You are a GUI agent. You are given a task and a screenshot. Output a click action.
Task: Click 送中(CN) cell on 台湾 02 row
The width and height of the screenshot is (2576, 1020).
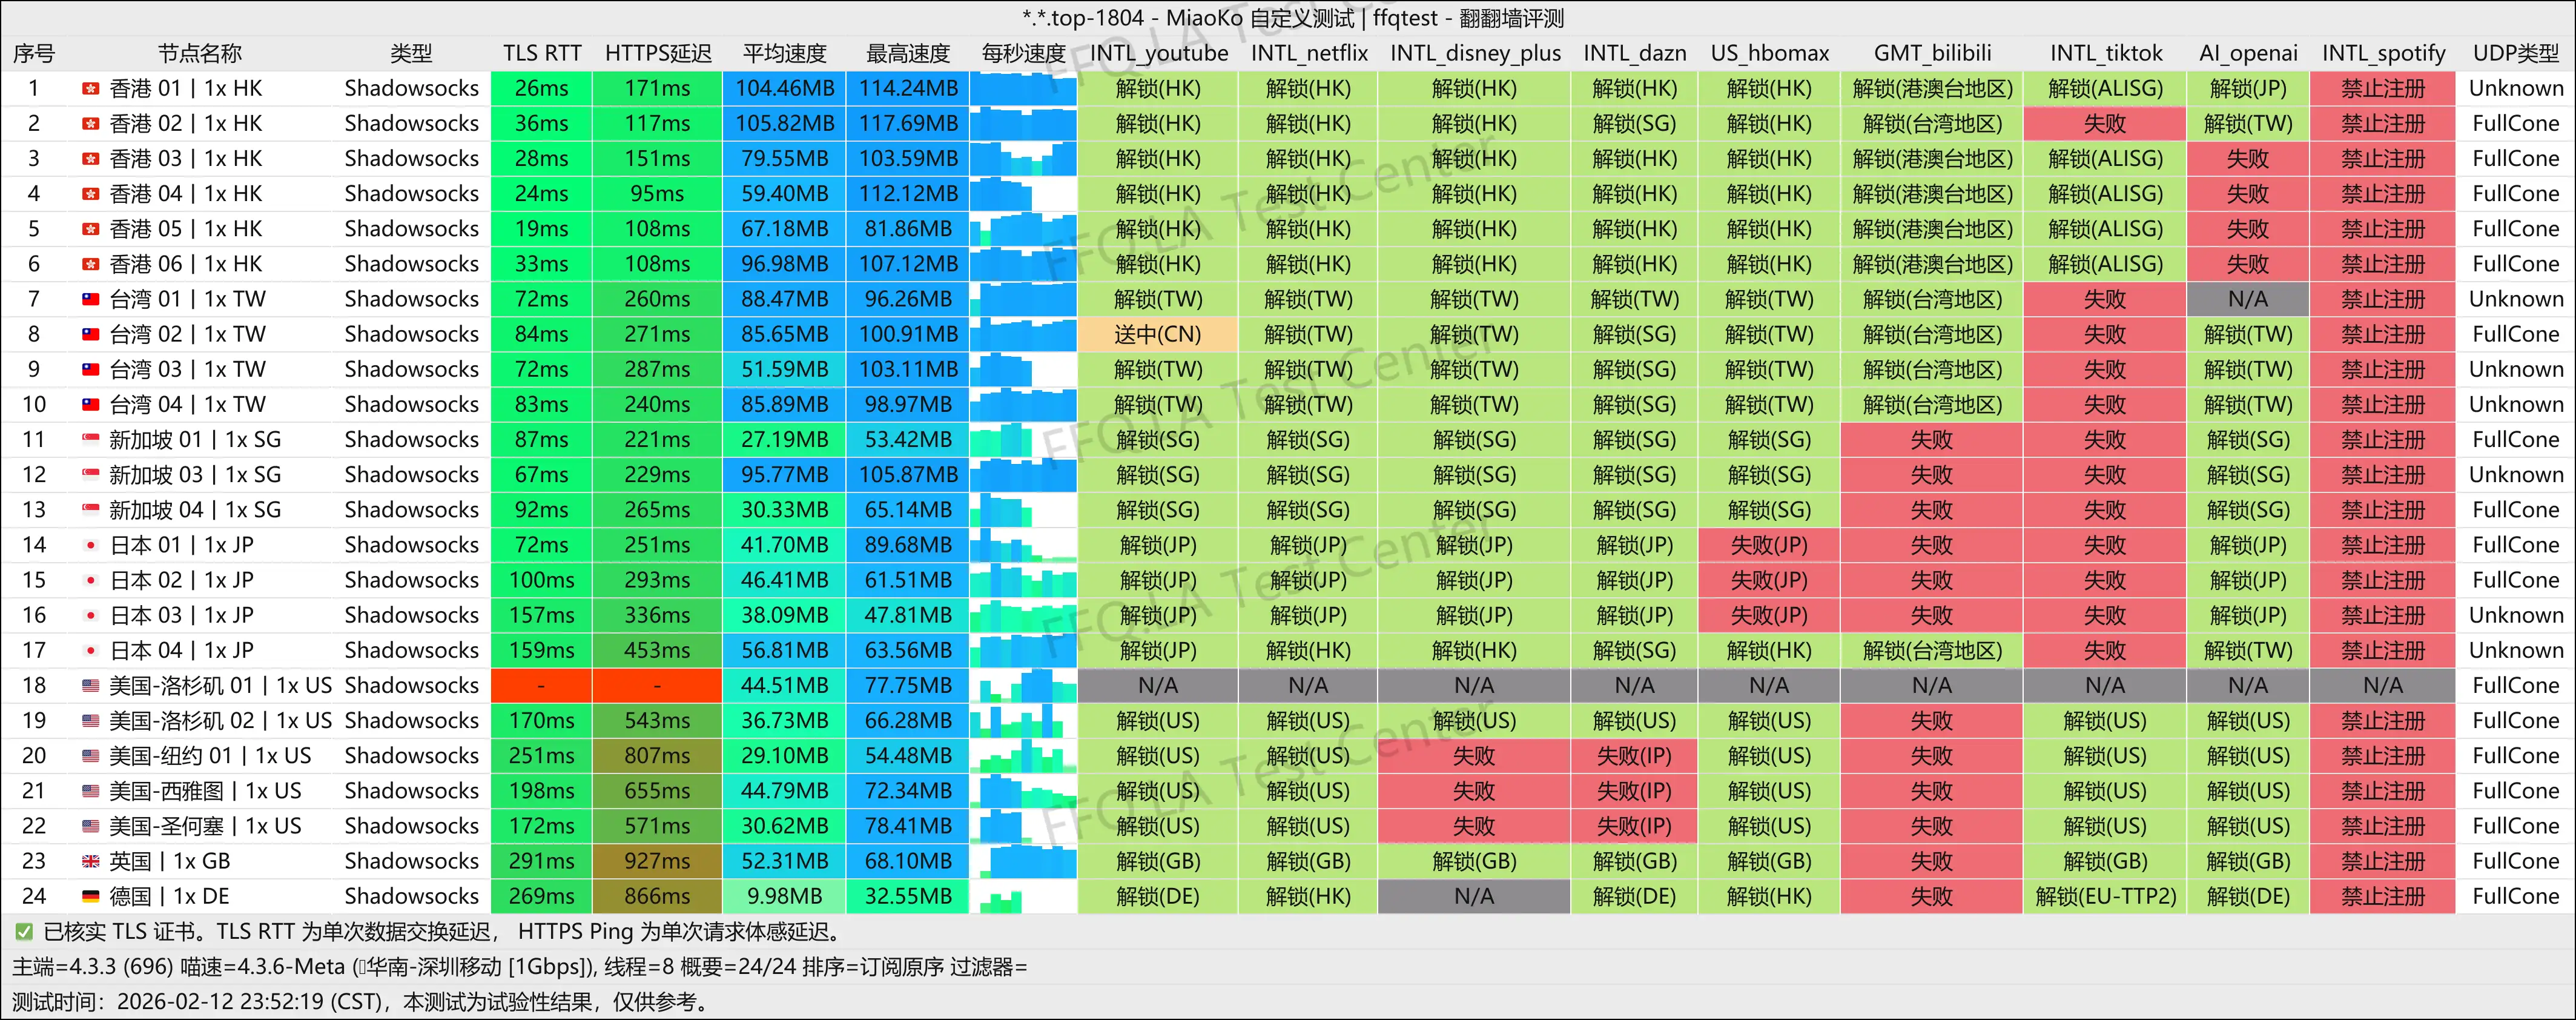(1159, 334)
